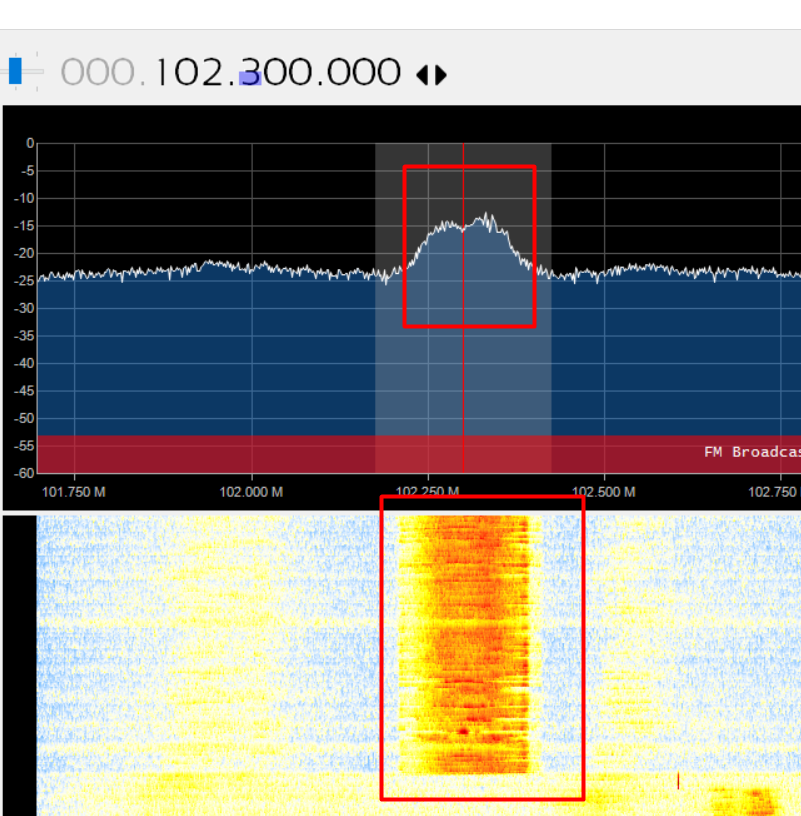801x816 pixels.
Task: Click the -60 dB scale label
Action: point(24,473)
